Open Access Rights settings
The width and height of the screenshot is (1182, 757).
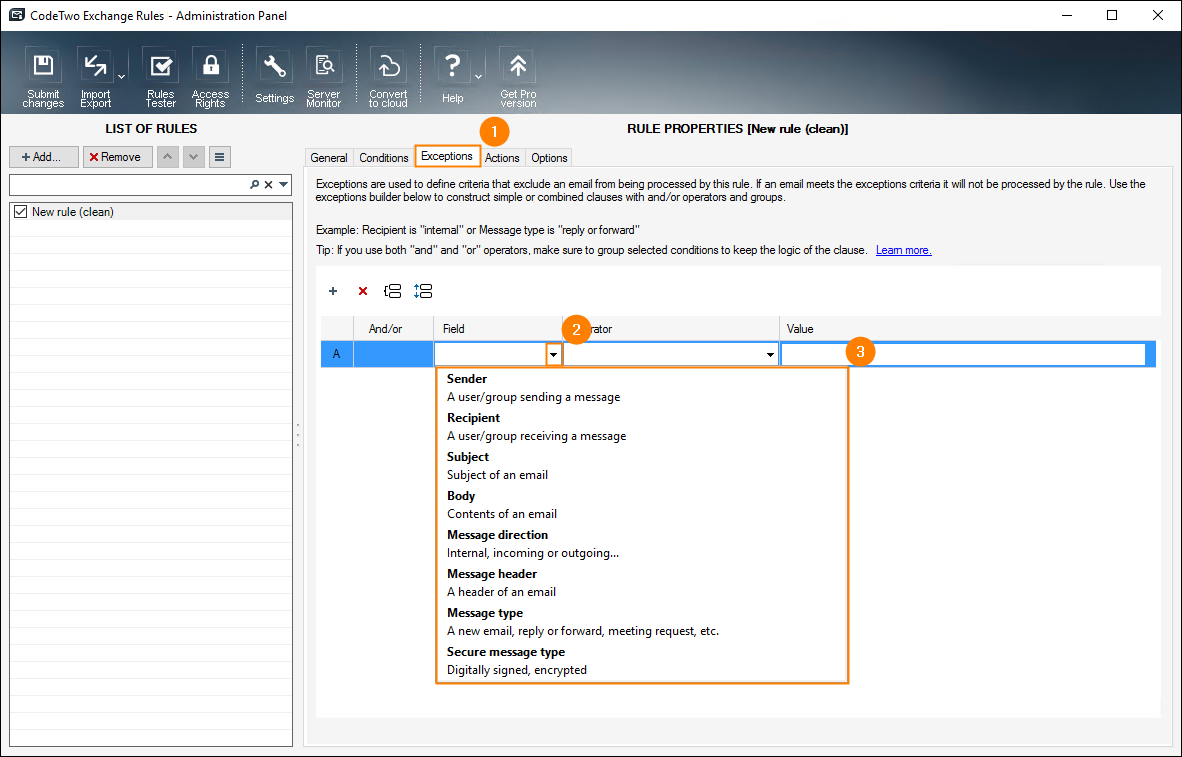210,78
